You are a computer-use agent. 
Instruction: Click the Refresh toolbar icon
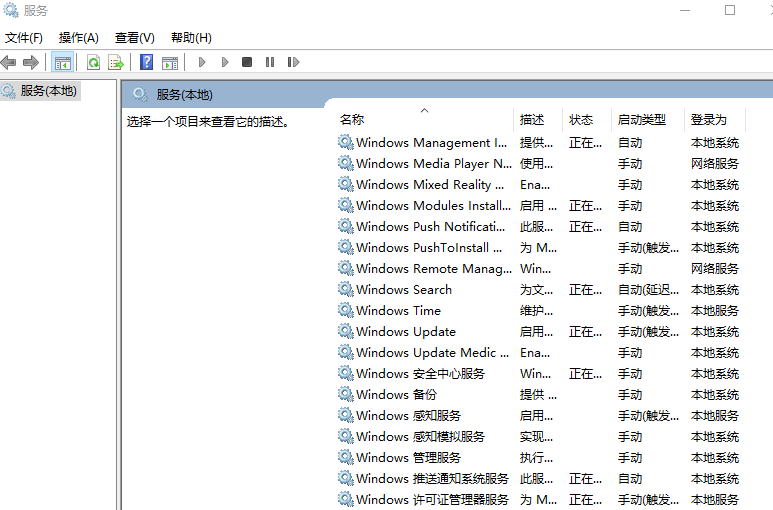pyautogui.click(x=93, y=62)
